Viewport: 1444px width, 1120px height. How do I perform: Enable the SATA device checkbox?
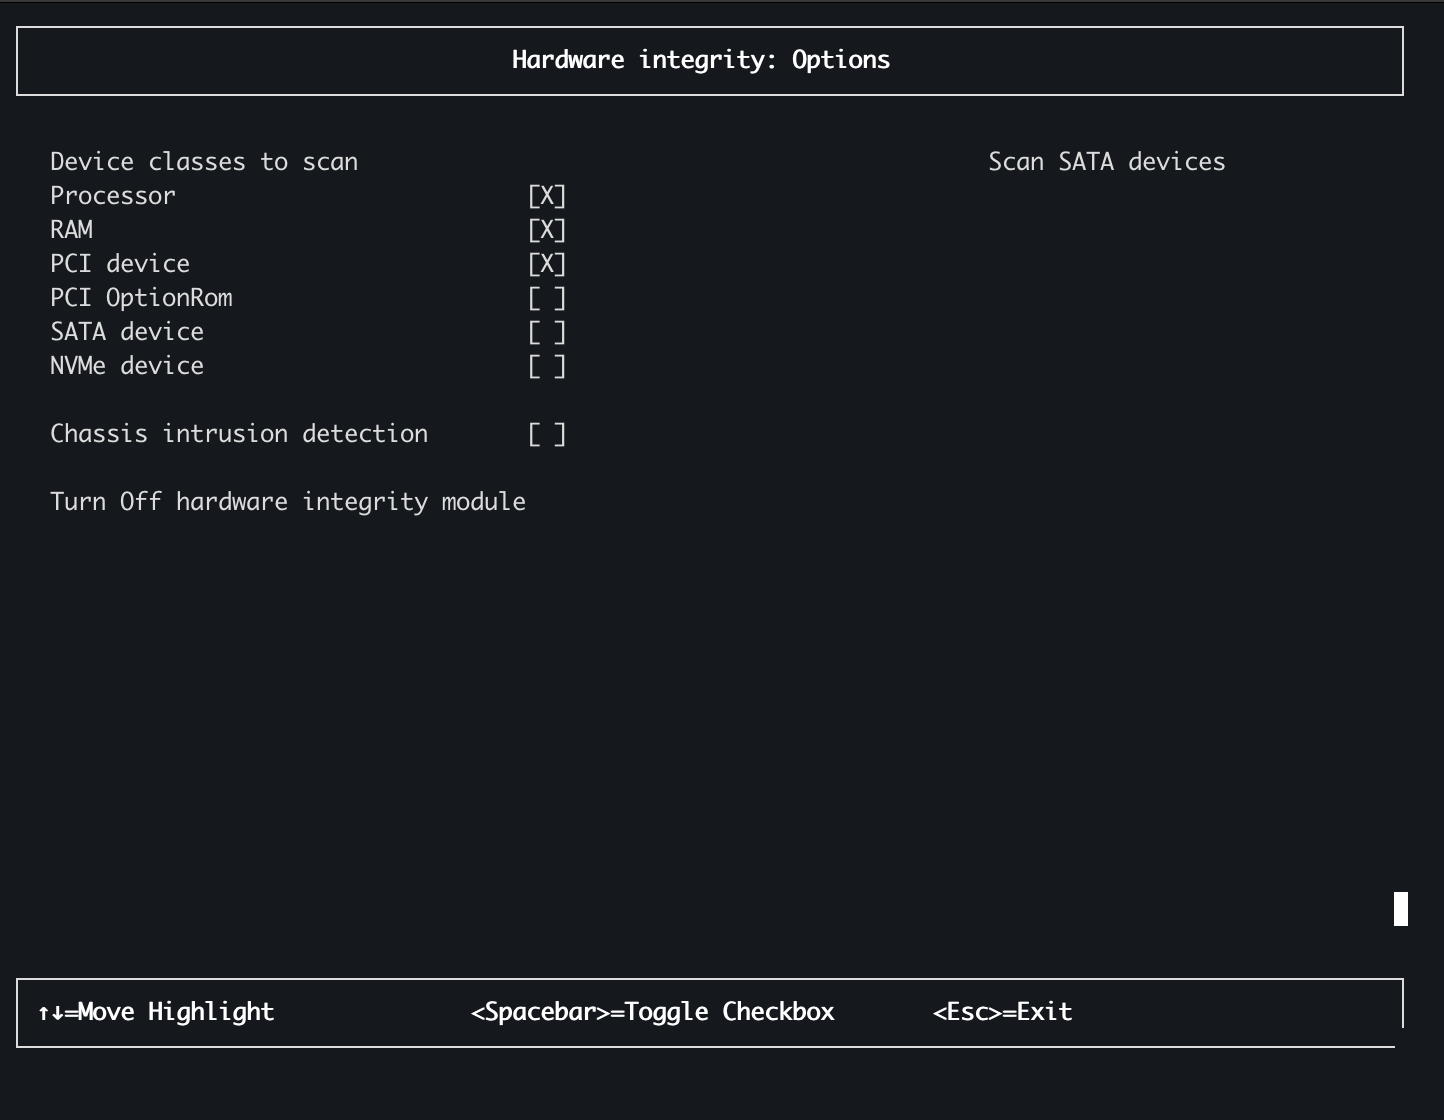(547, 332)
